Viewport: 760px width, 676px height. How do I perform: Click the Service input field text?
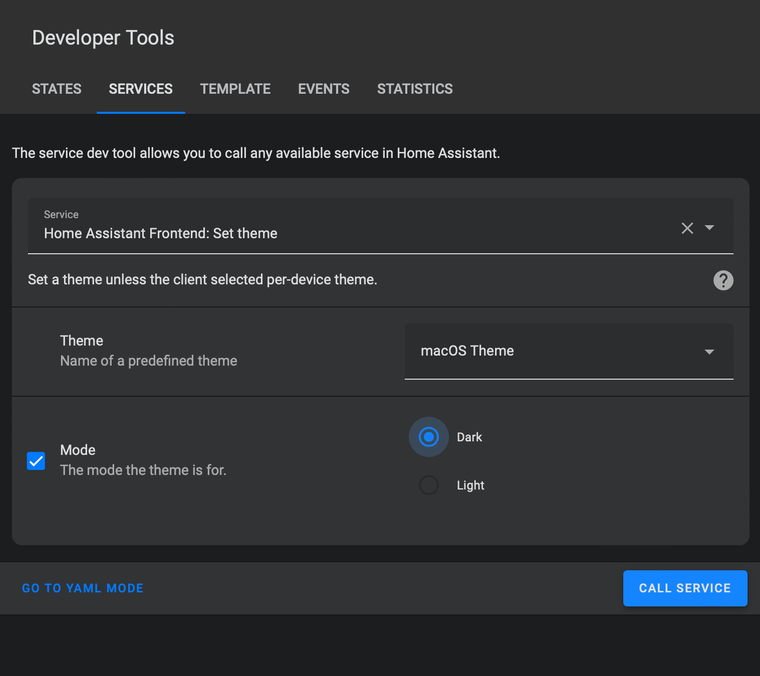click(160, 233)
